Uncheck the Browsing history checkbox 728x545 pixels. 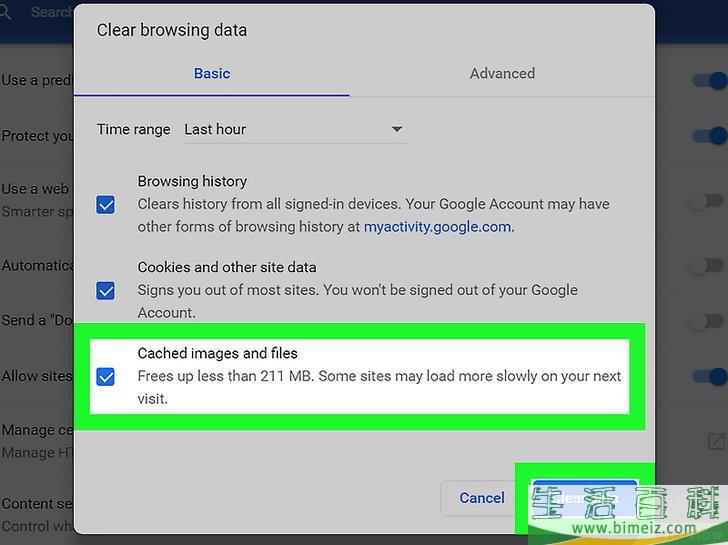(105, 204)
